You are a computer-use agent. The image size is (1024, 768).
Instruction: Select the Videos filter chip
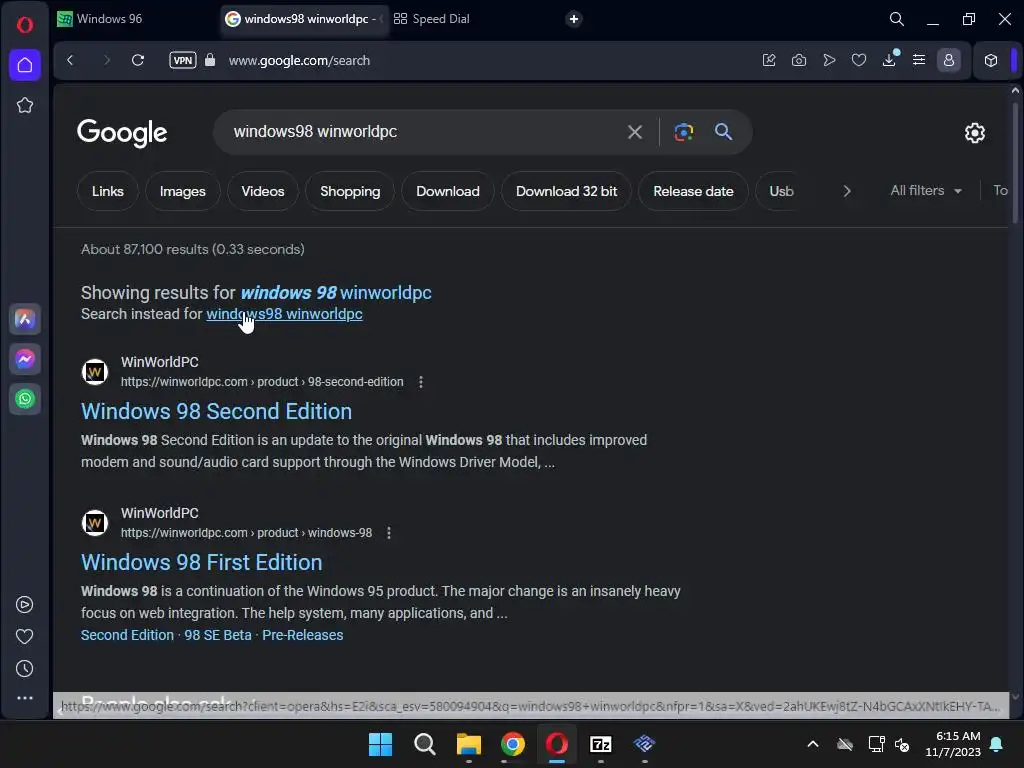click(x=263, y=191)
